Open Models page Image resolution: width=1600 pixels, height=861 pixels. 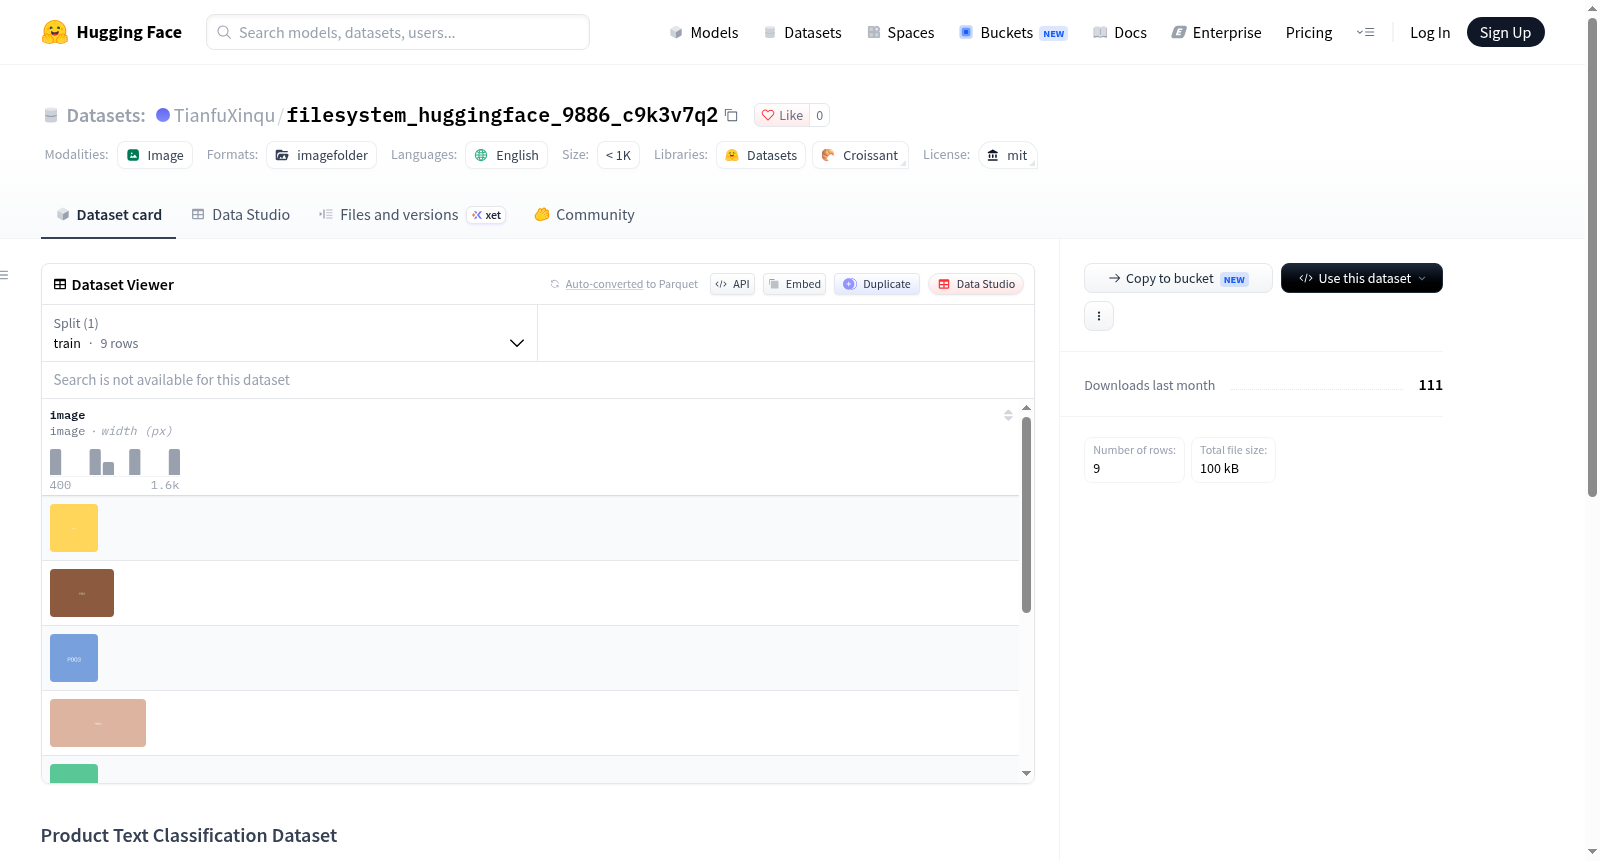tap(704, 32)
